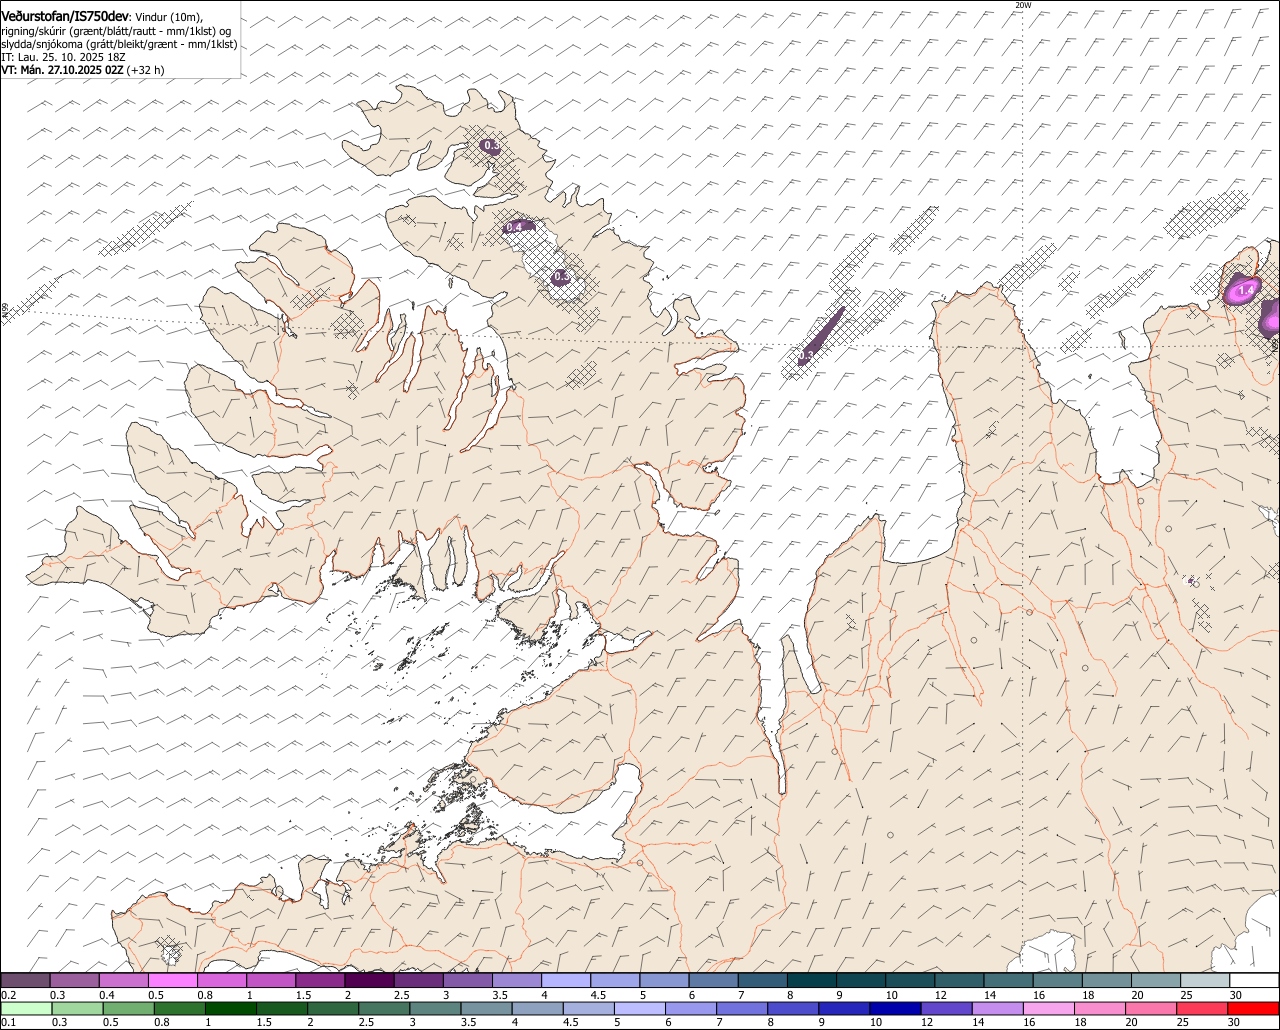1280x1030 pixels.
Task: Pick bottom-row deep blue swatch between 10 and 12
Action: pos(896,1008)
